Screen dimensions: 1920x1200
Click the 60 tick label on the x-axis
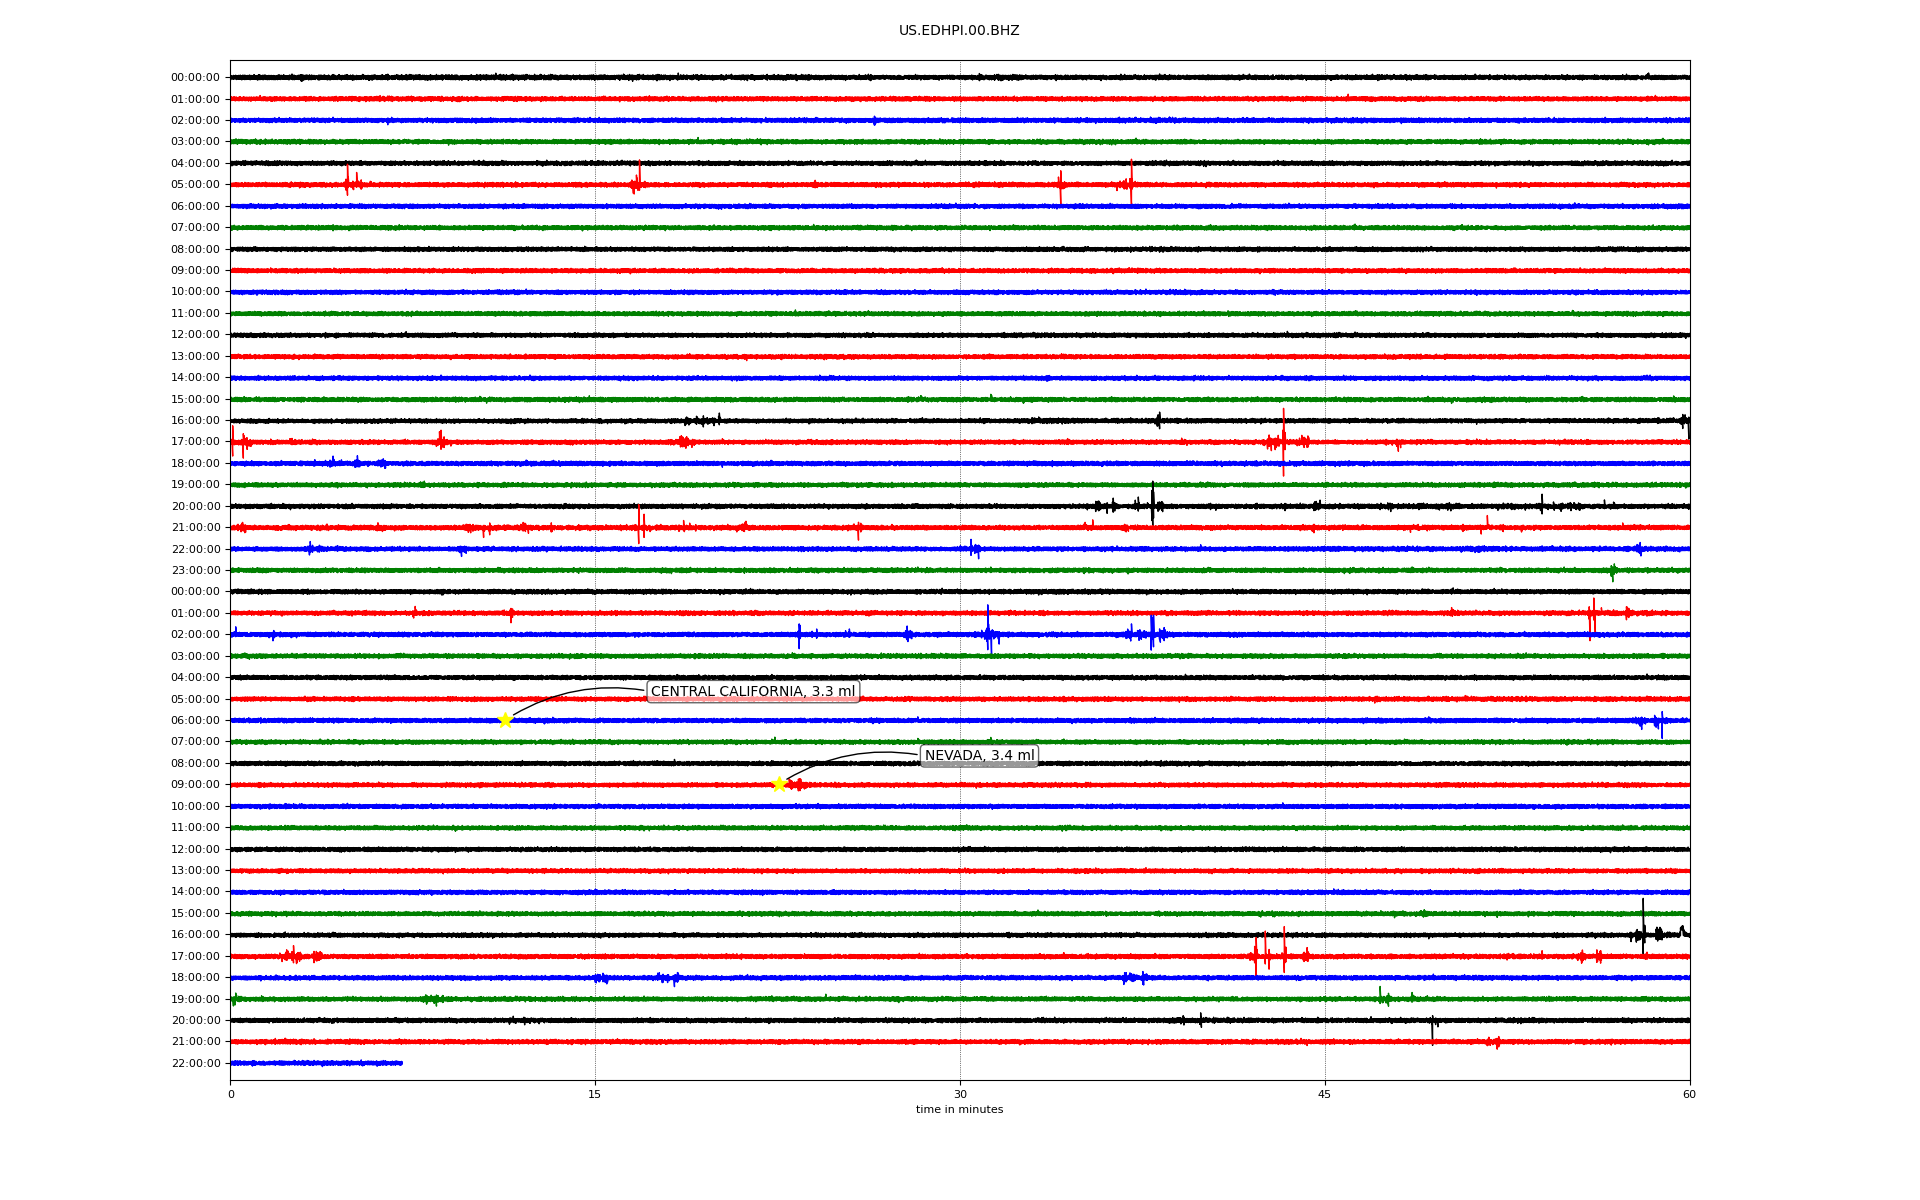tap(1689, 1094)
